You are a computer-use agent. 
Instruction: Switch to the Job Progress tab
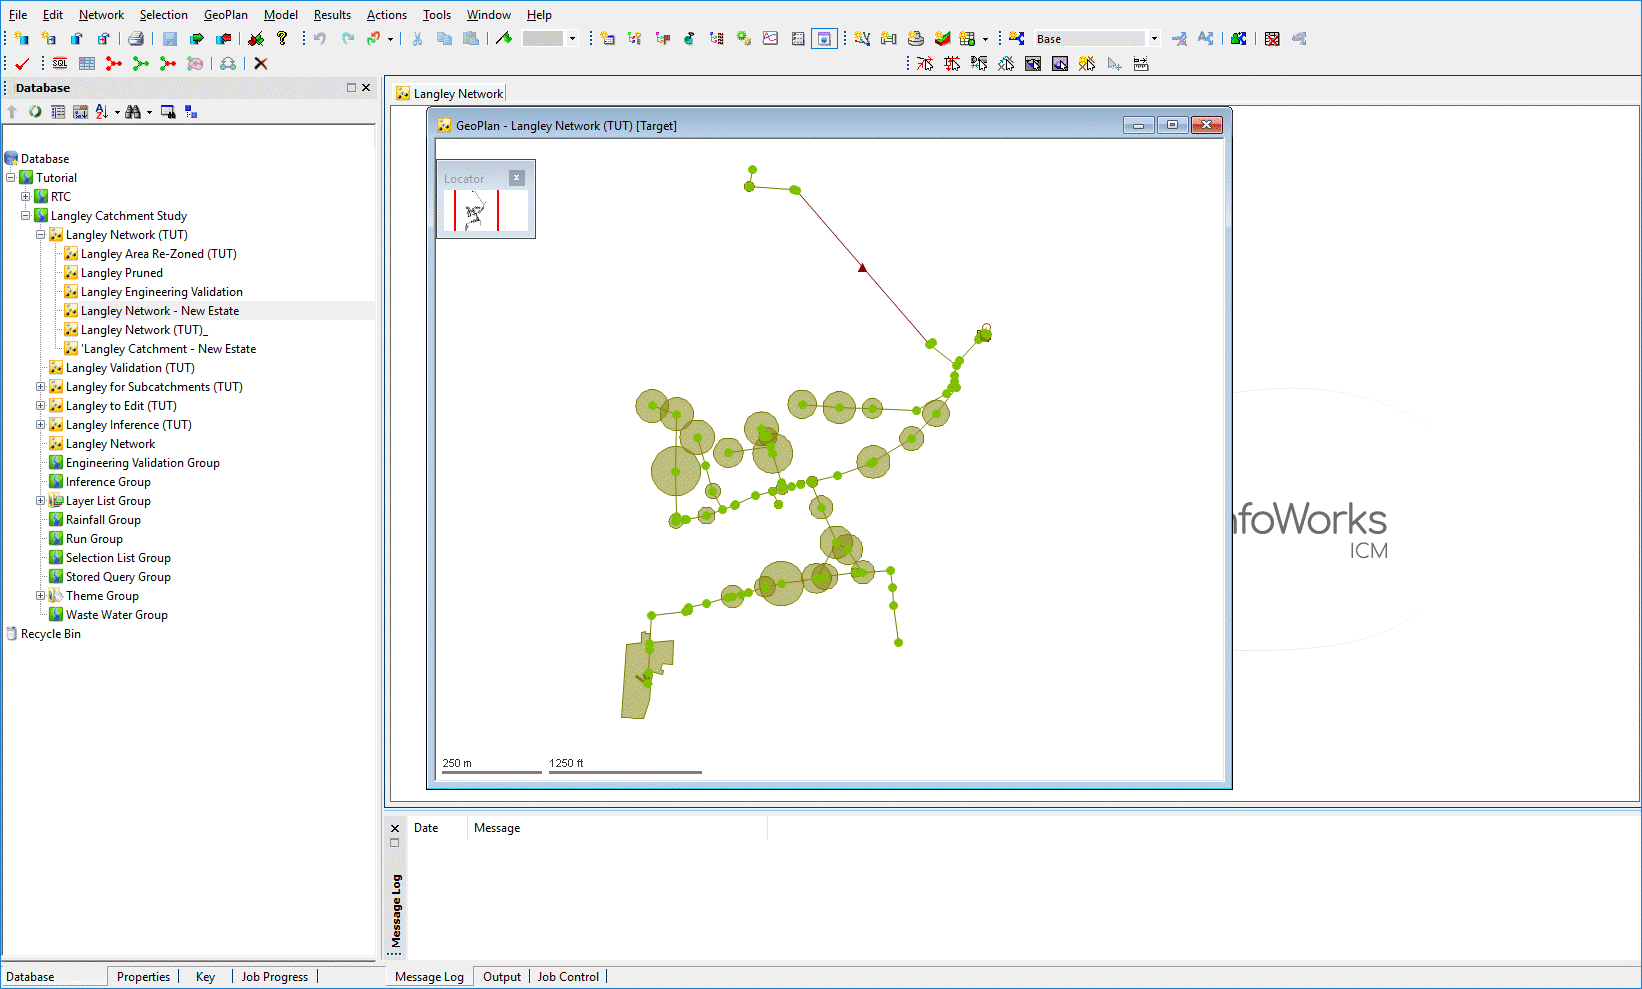(274, 977)
